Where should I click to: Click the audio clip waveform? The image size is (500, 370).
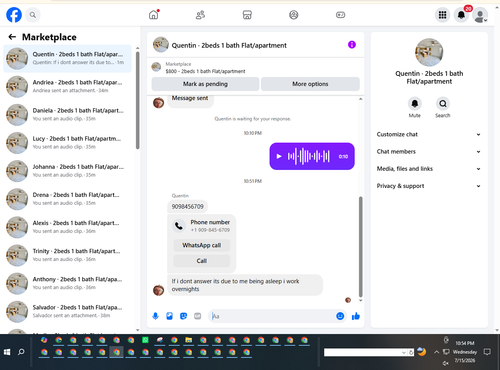[309, 156]
